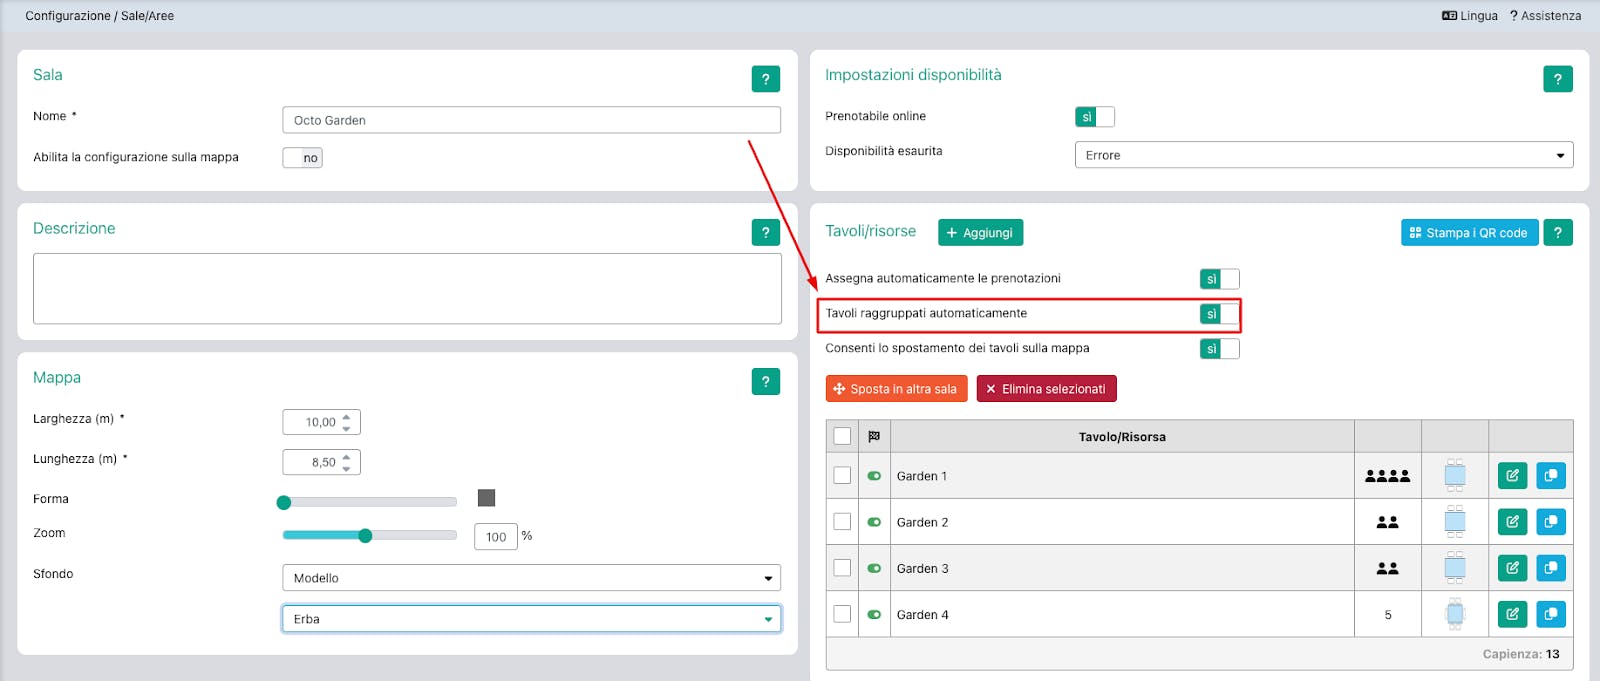Toggle Prenotabile online switch

coord(1094,117)
